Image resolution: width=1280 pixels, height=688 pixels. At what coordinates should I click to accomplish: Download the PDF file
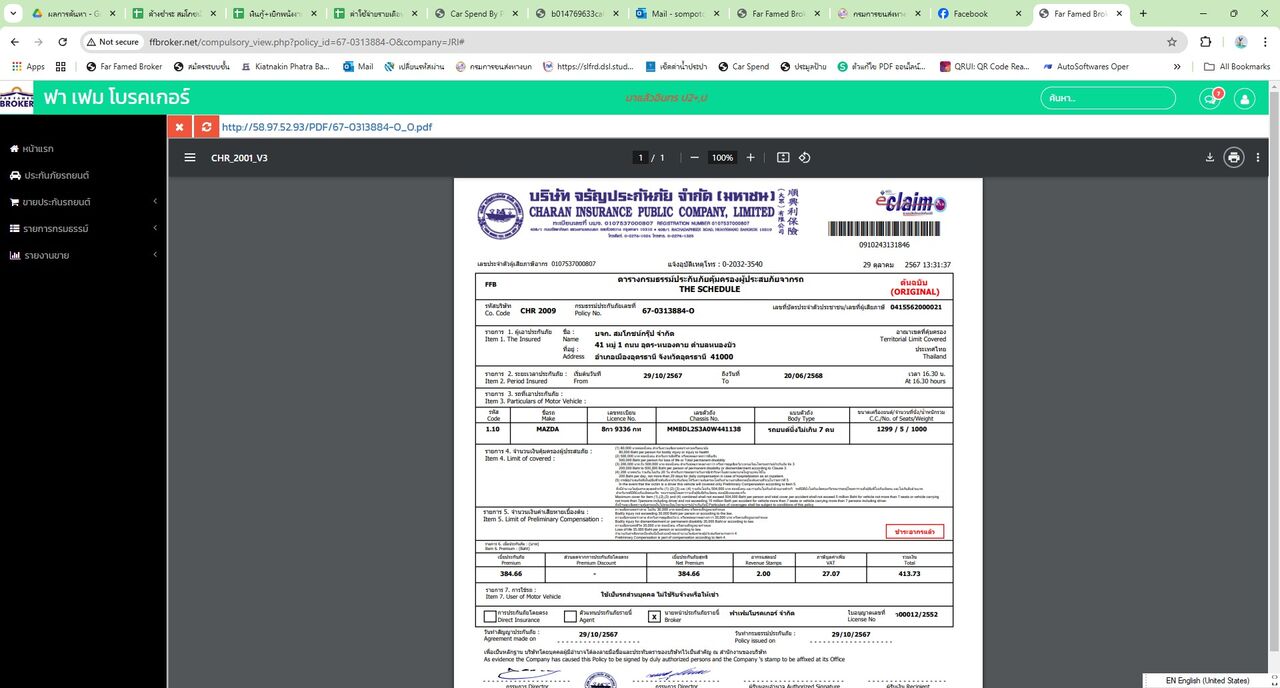1210,158
